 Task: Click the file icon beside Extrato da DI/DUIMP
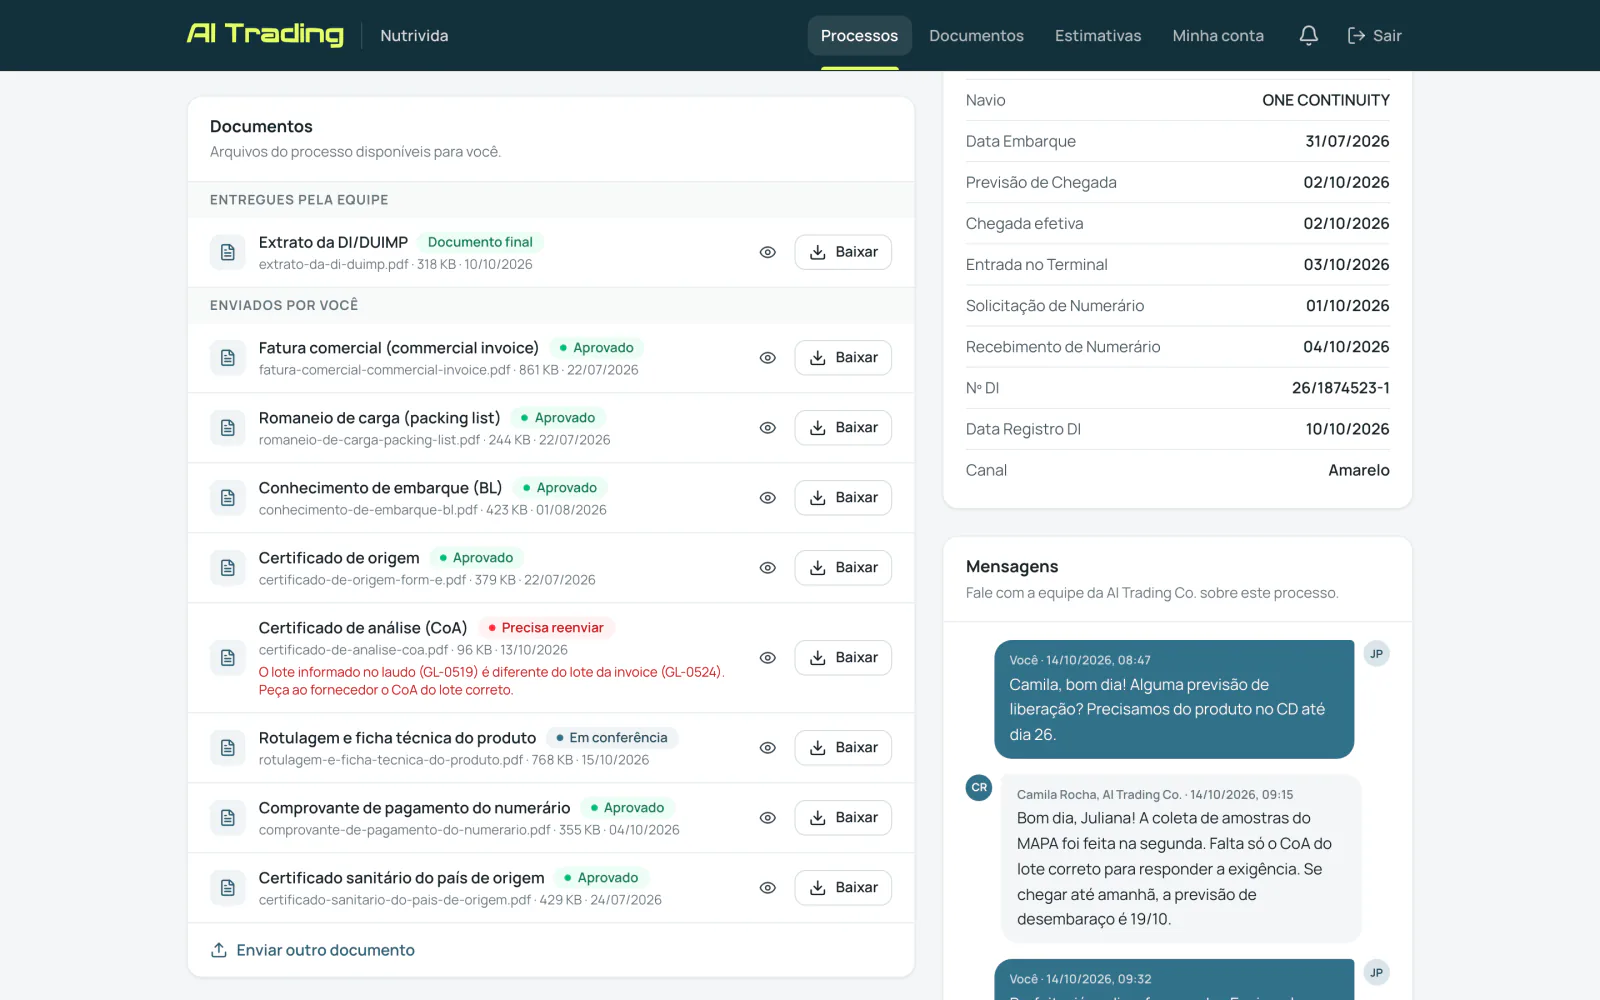228,252
